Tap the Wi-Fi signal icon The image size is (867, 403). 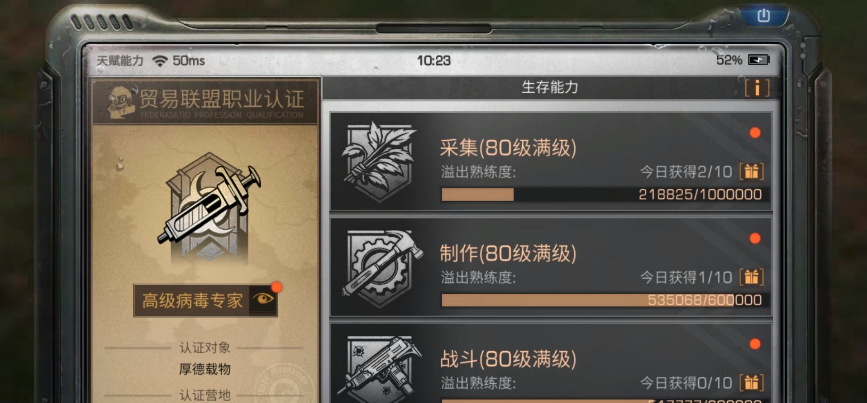[x=160, y=61]
